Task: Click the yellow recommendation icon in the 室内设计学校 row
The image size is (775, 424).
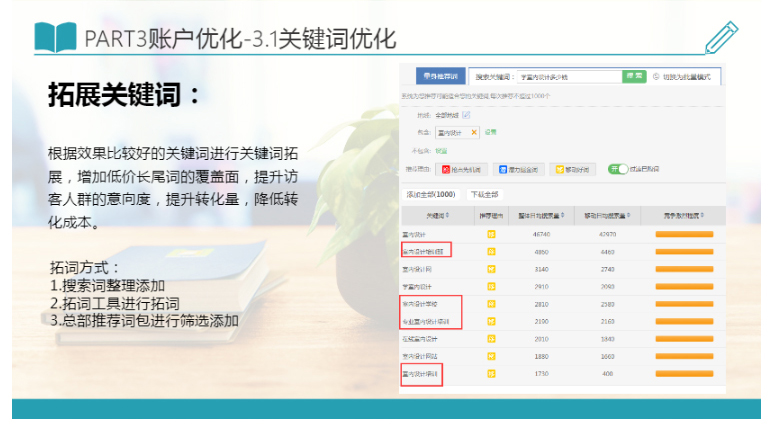Action: click(x=491, y=304)
